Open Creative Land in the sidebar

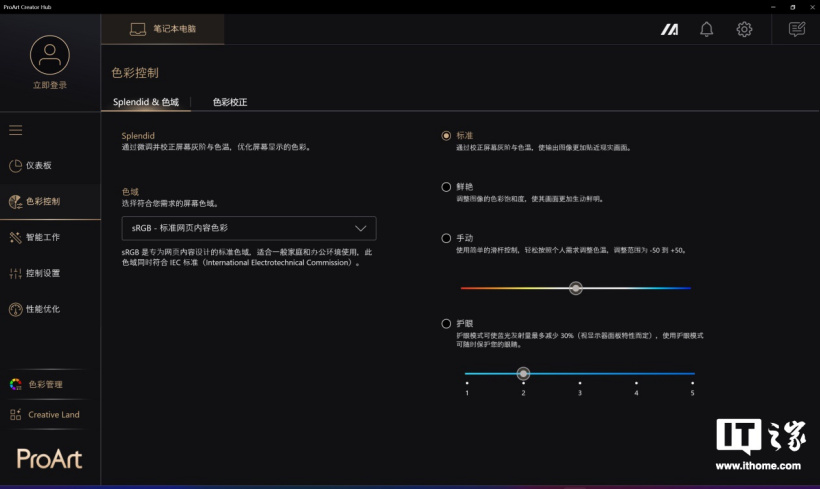click(x=50, y=414)
